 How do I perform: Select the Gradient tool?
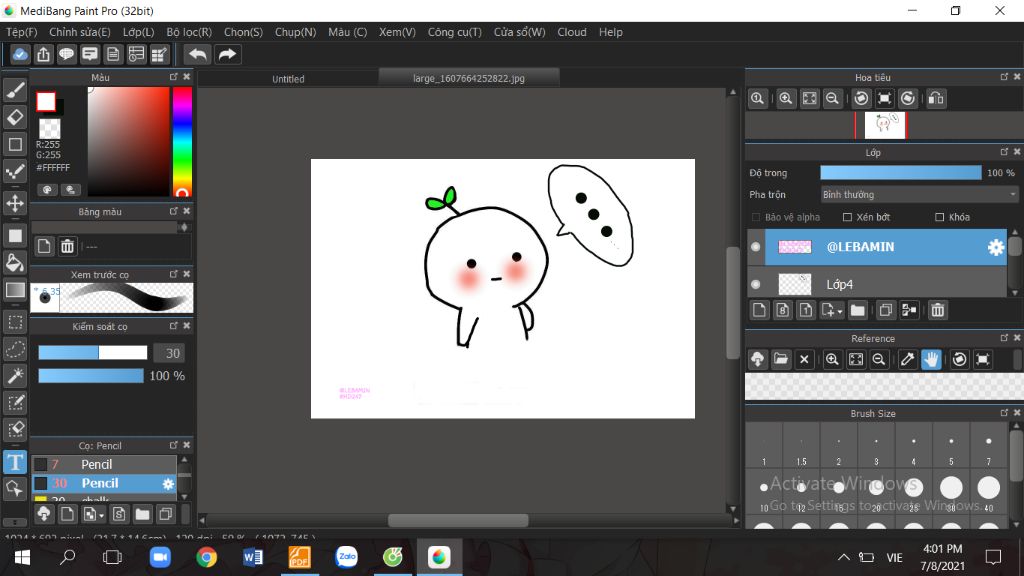(15, 290)
